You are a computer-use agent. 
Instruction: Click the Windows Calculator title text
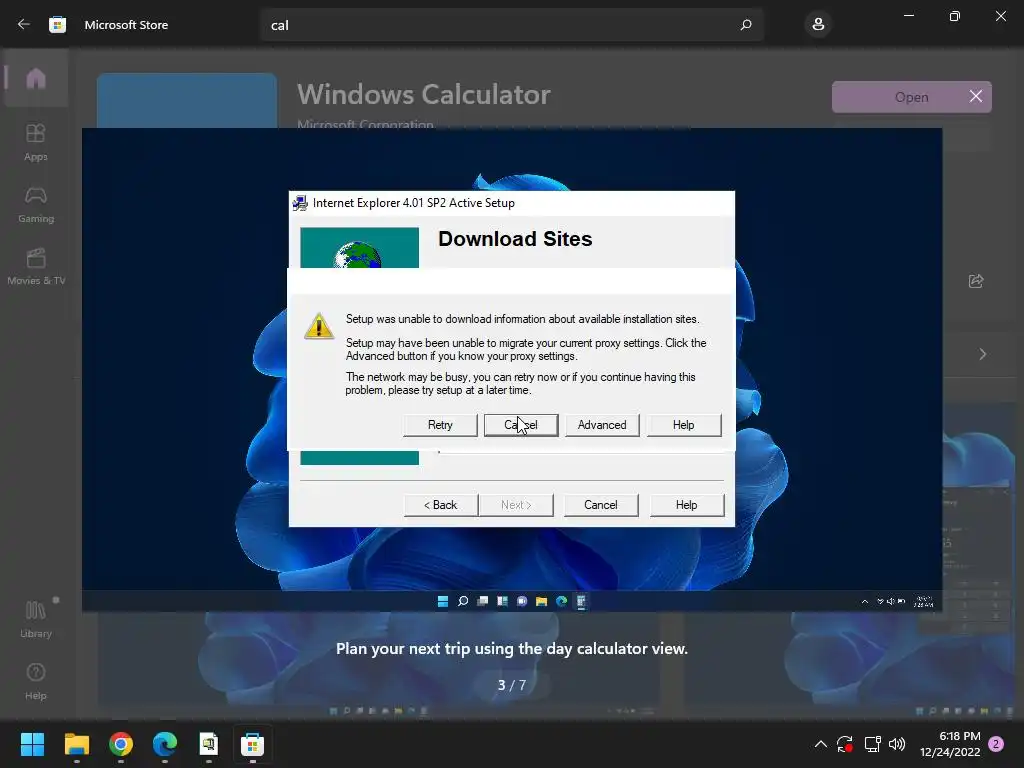tap(424, 95)
